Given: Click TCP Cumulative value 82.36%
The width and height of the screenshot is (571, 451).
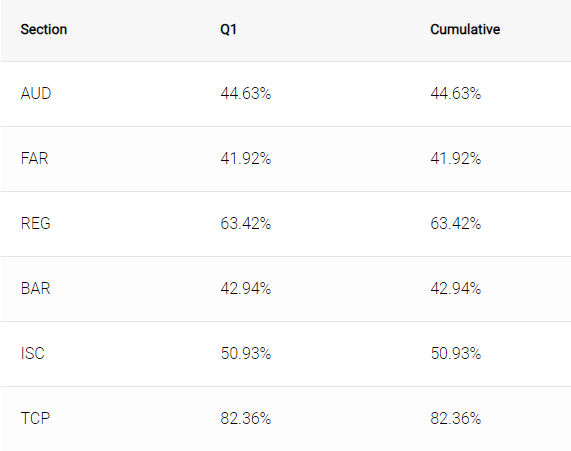Looking at the screenshot, I should click(x=456, y=418).
